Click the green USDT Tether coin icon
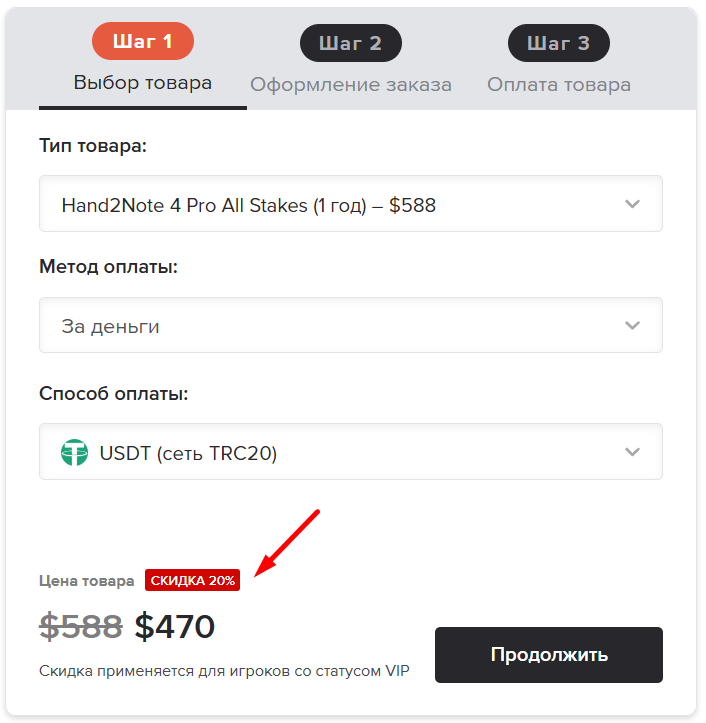 click(x=75, y=453)
